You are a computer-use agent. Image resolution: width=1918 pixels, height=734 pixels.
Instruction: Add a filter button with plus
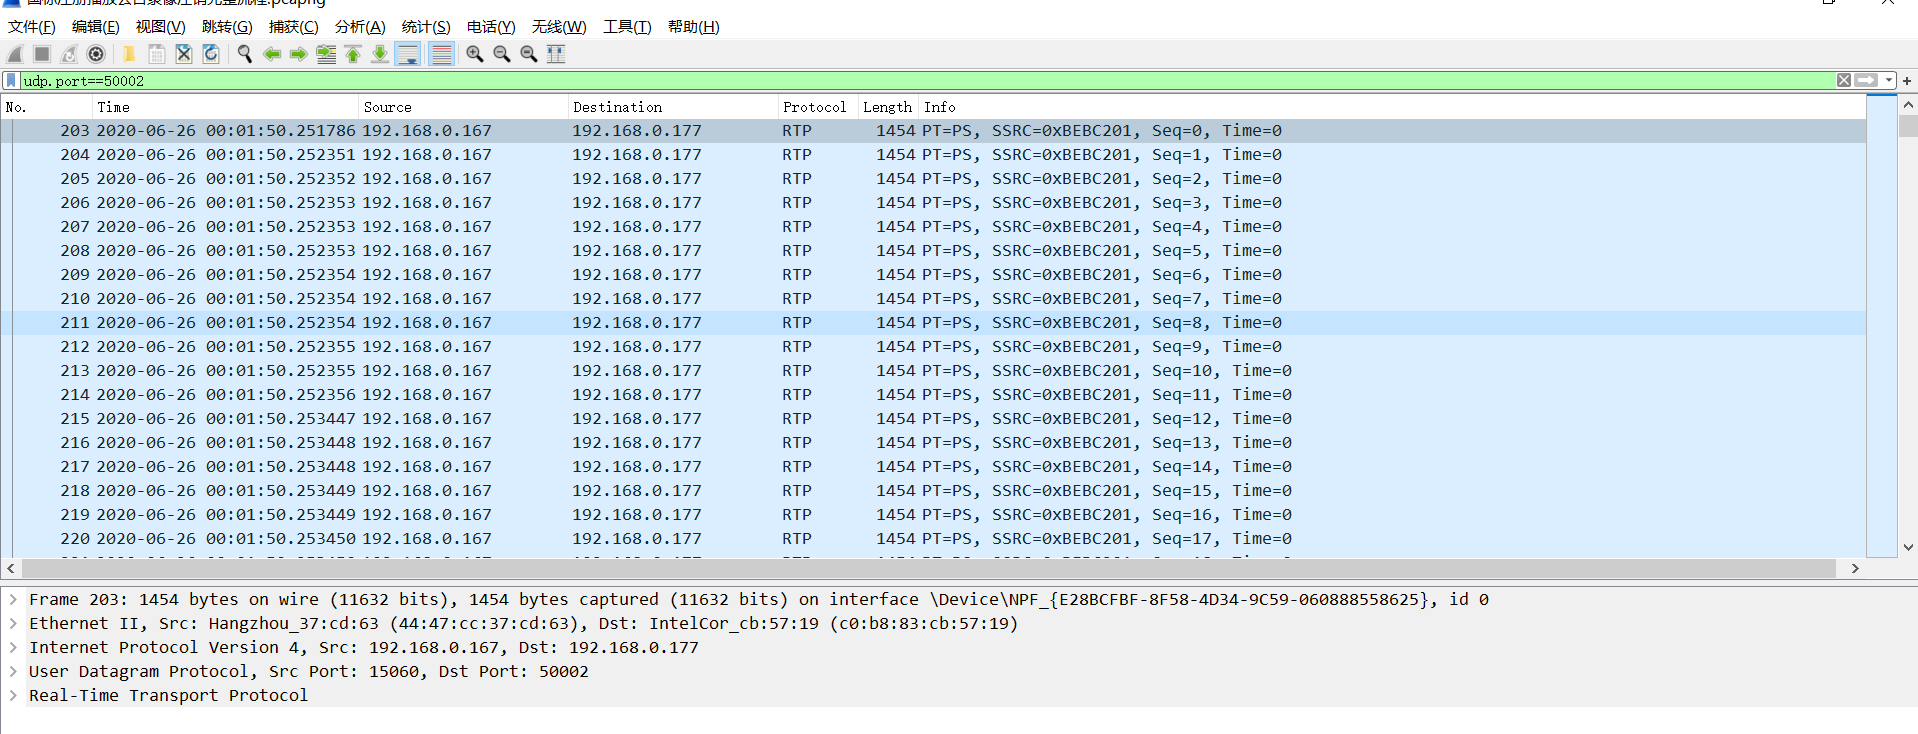click(1907, 80)
